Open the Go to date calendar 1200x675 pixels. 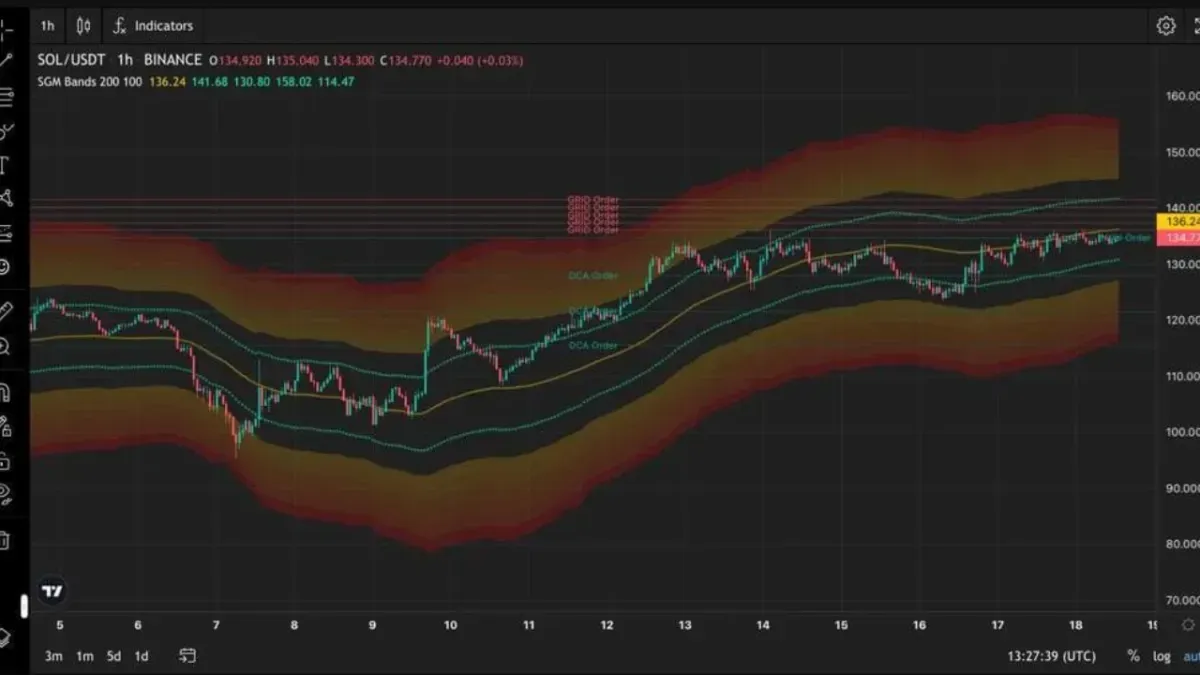(187, 656)
